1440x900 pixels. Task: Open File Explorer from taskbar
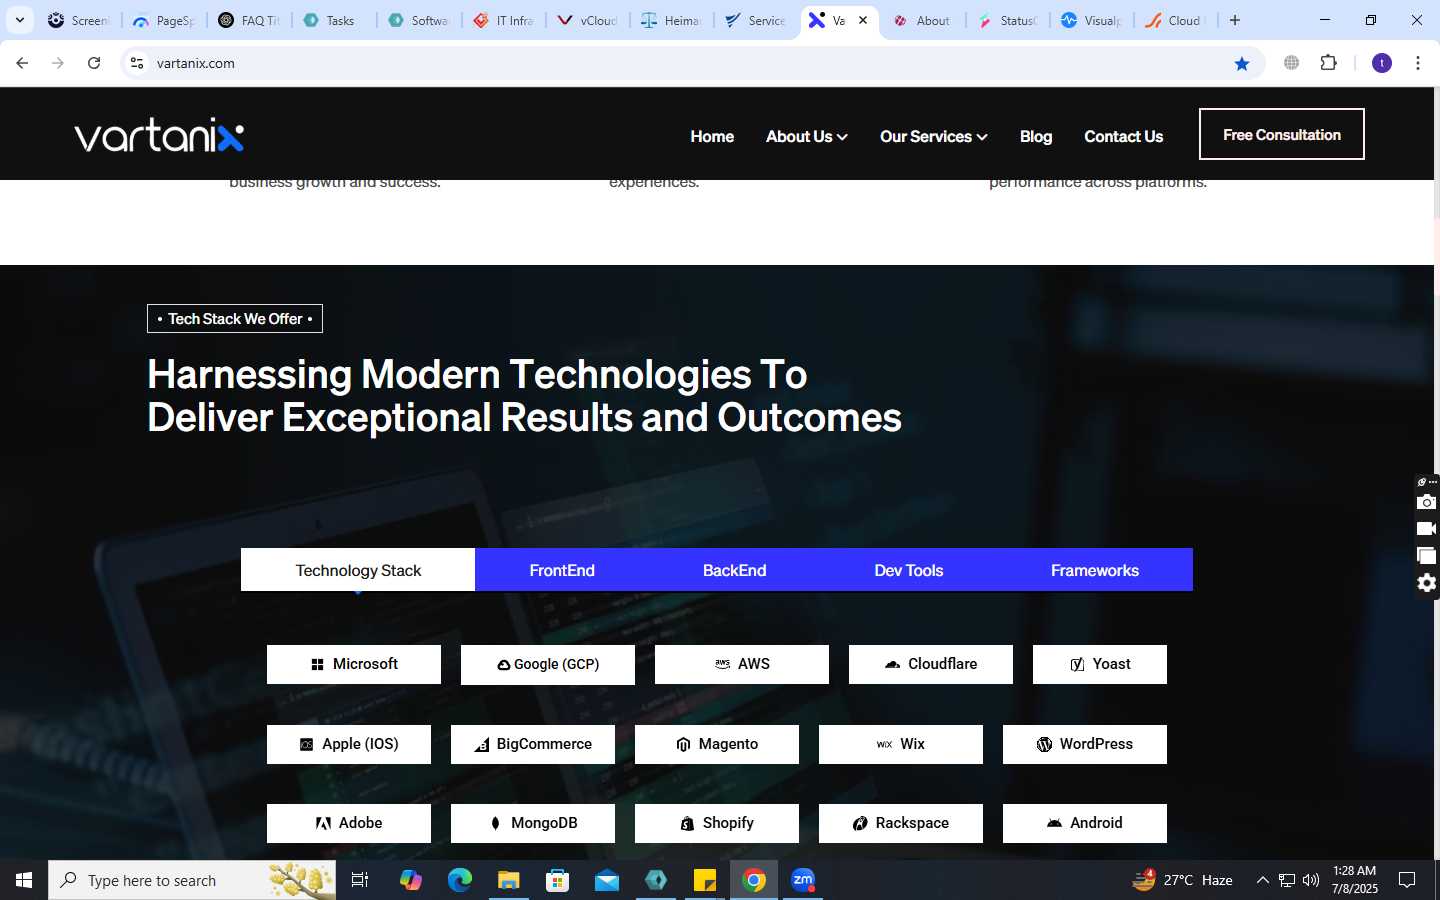click(x=509, y=880)
